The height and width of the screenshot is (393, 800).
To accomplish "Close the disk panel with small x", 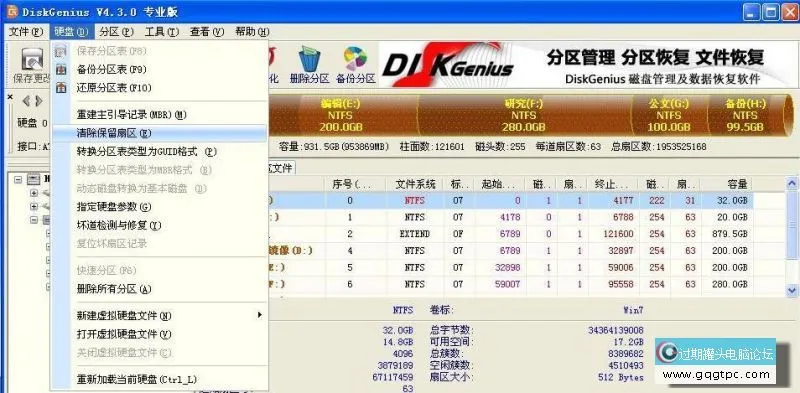I will point(10,97).
